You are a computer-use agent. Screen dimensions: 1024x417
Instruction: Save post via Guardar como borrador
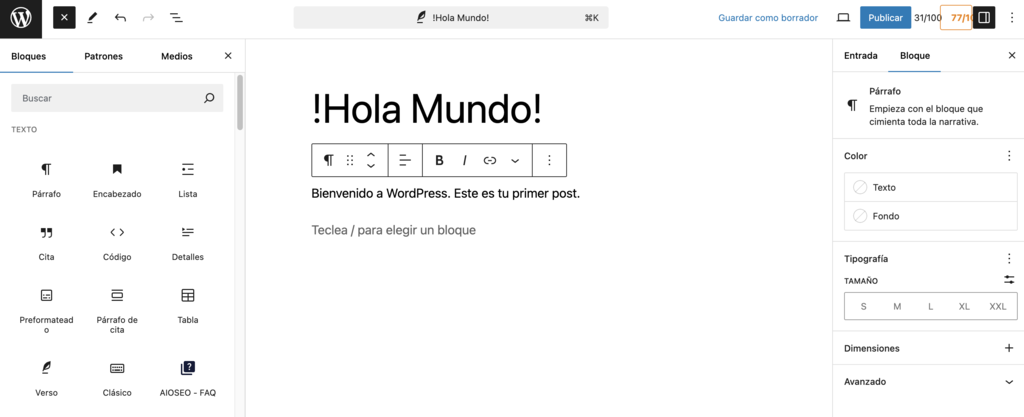(768, 18)
